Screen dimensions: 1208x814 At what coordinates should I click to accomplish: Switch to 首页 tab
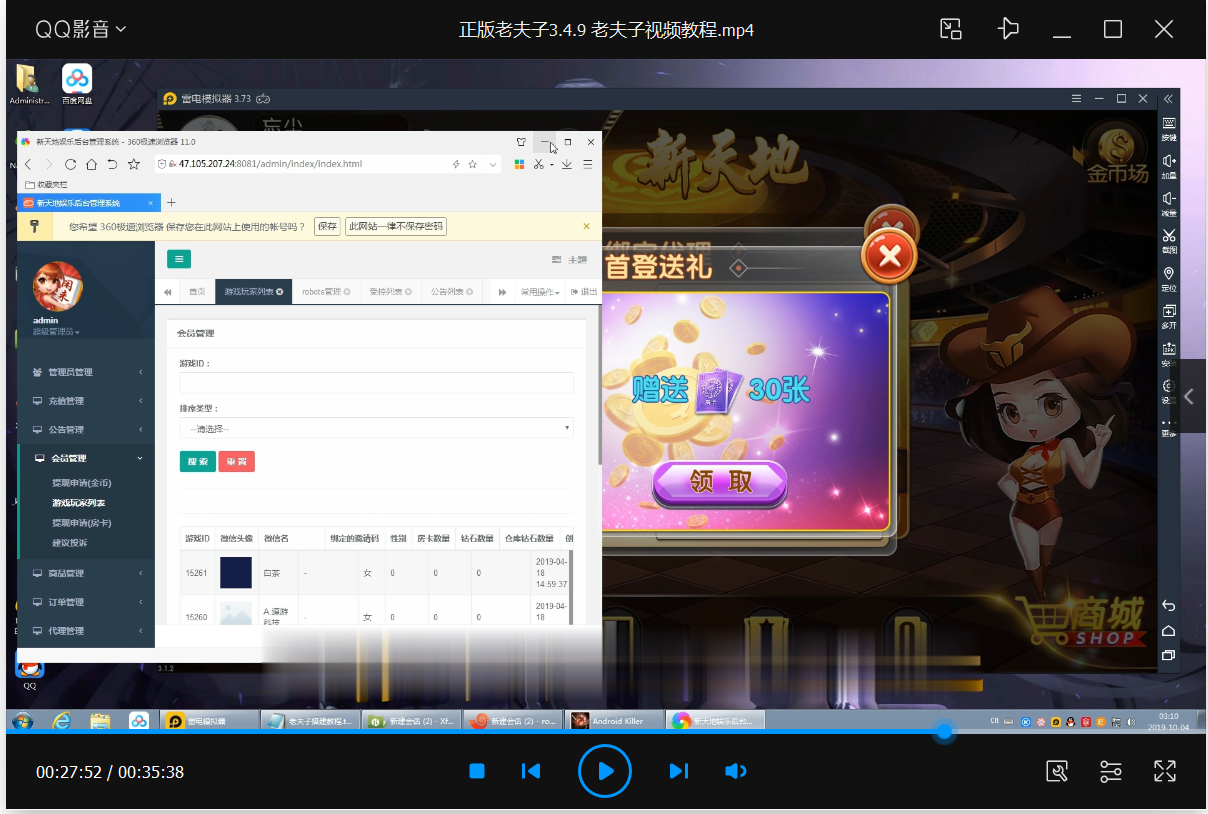(197, 292)
